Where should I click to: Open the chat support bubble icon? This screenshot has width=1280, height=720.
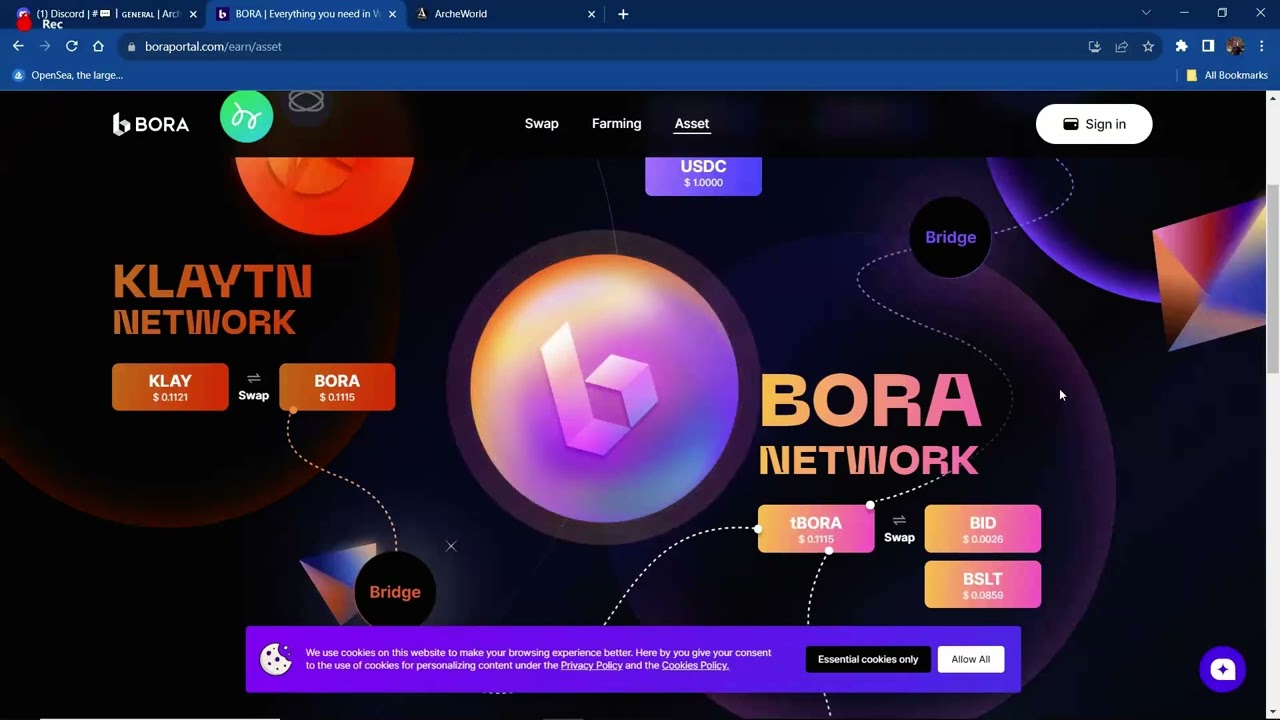(x=1222, y=669)
